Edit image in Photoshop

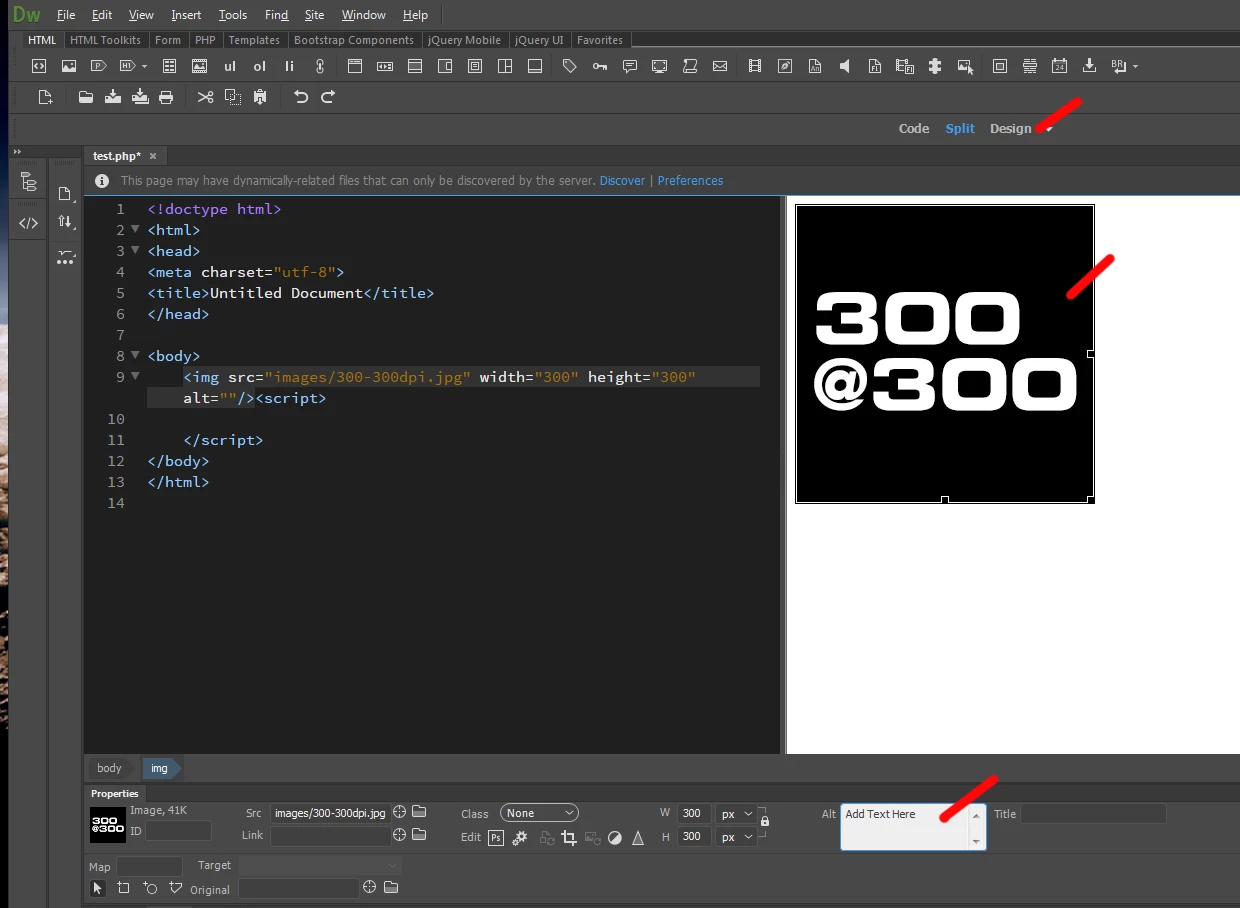coord(496,838)
